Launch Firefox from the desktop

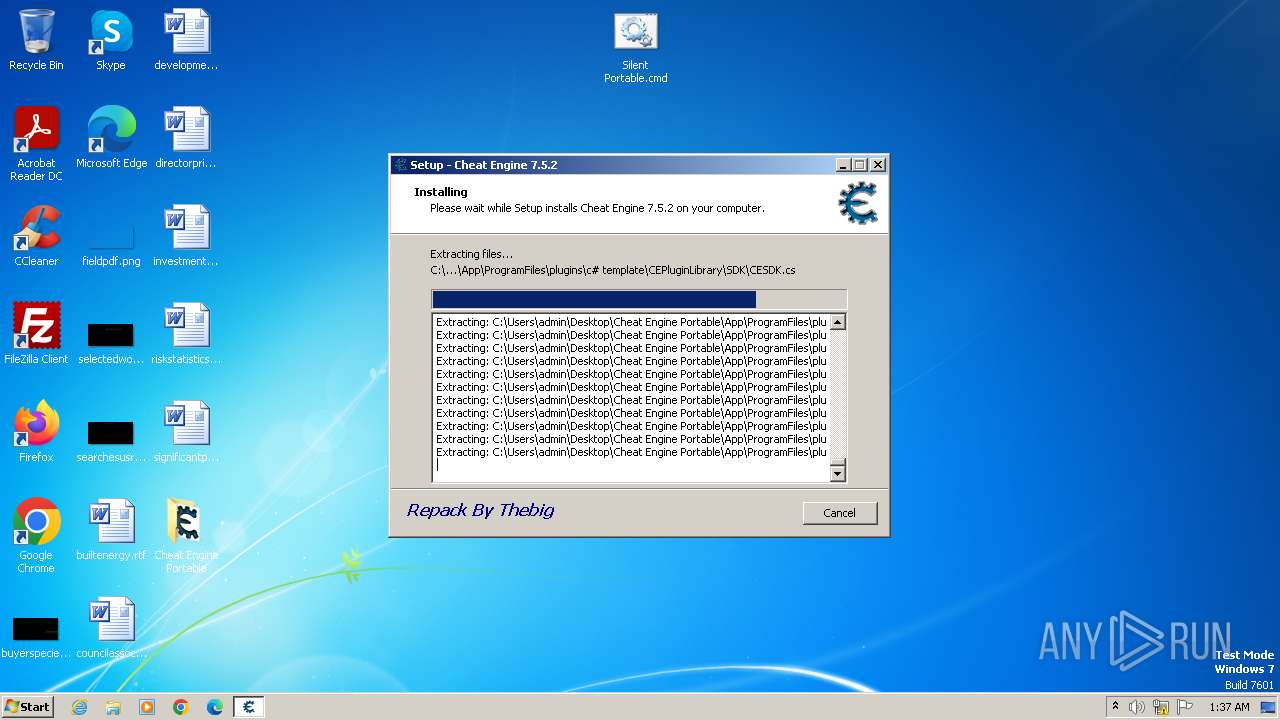pos(36,432)
